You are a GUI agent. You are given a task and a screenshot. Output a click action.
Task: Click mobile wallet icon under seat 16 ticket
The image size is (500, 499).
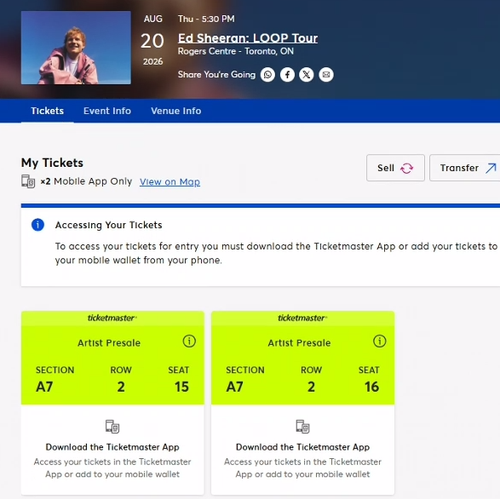pos(303,426)
